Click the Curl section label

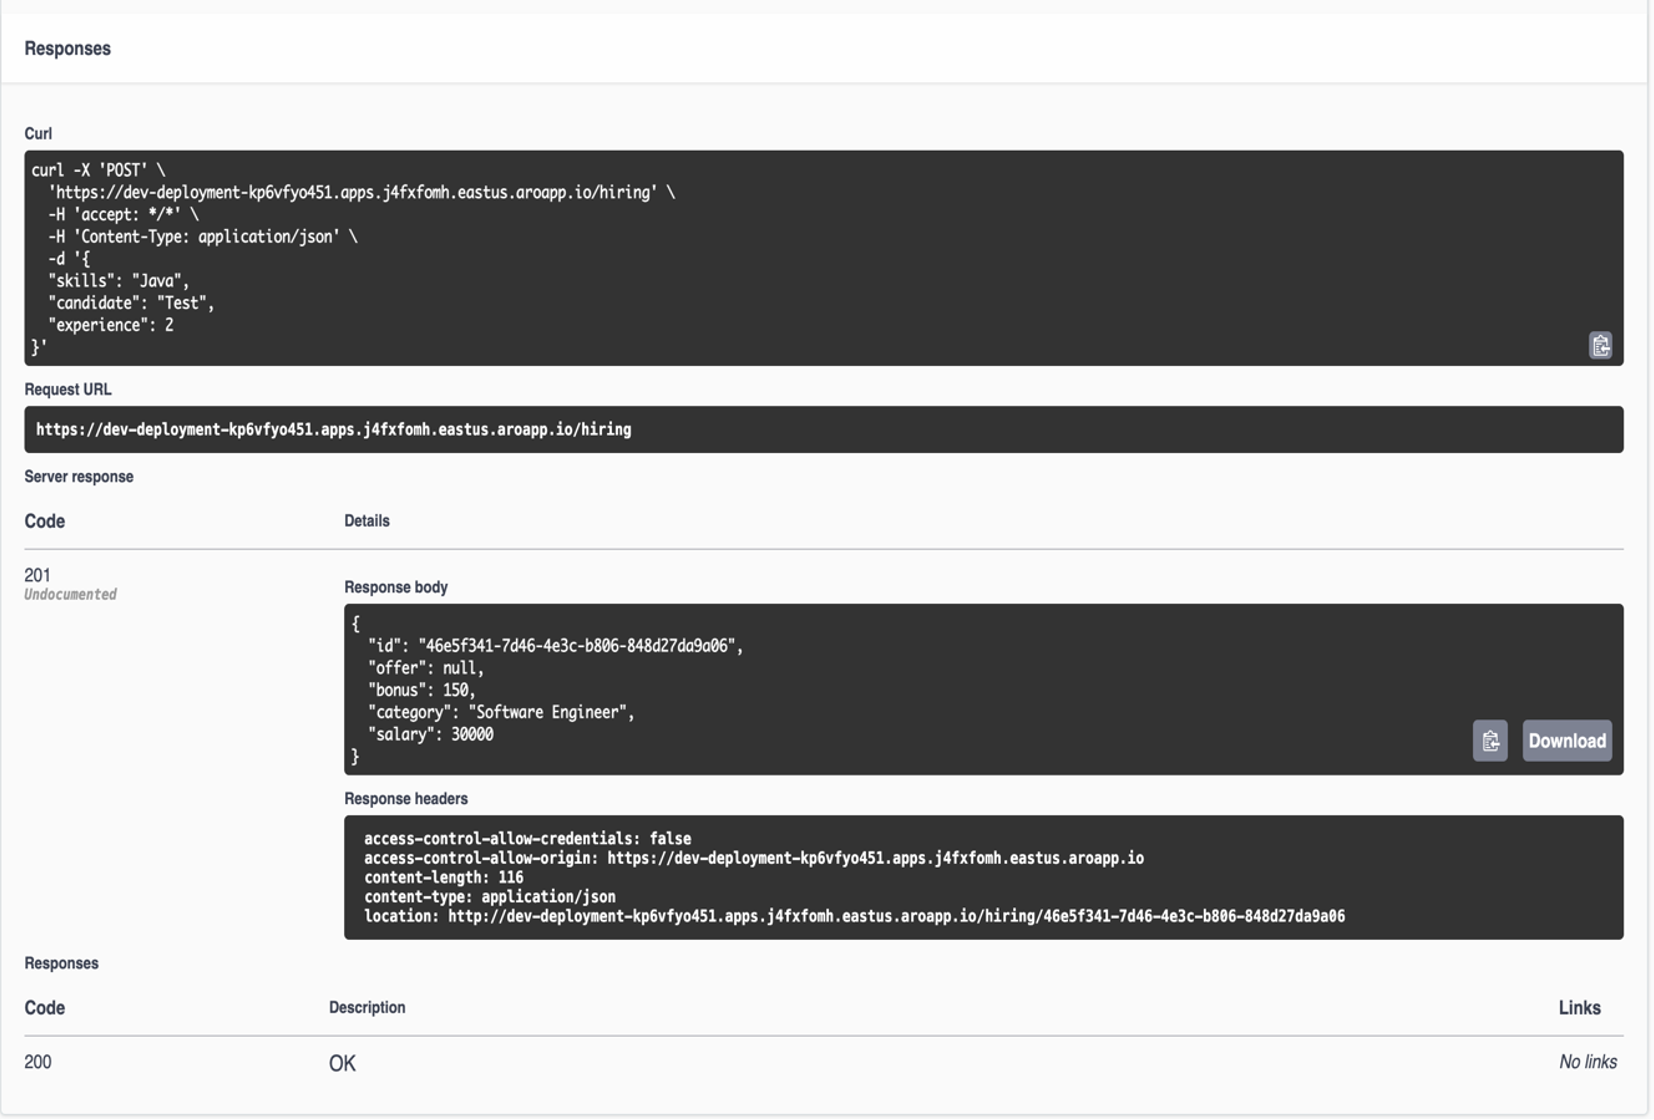38,134
